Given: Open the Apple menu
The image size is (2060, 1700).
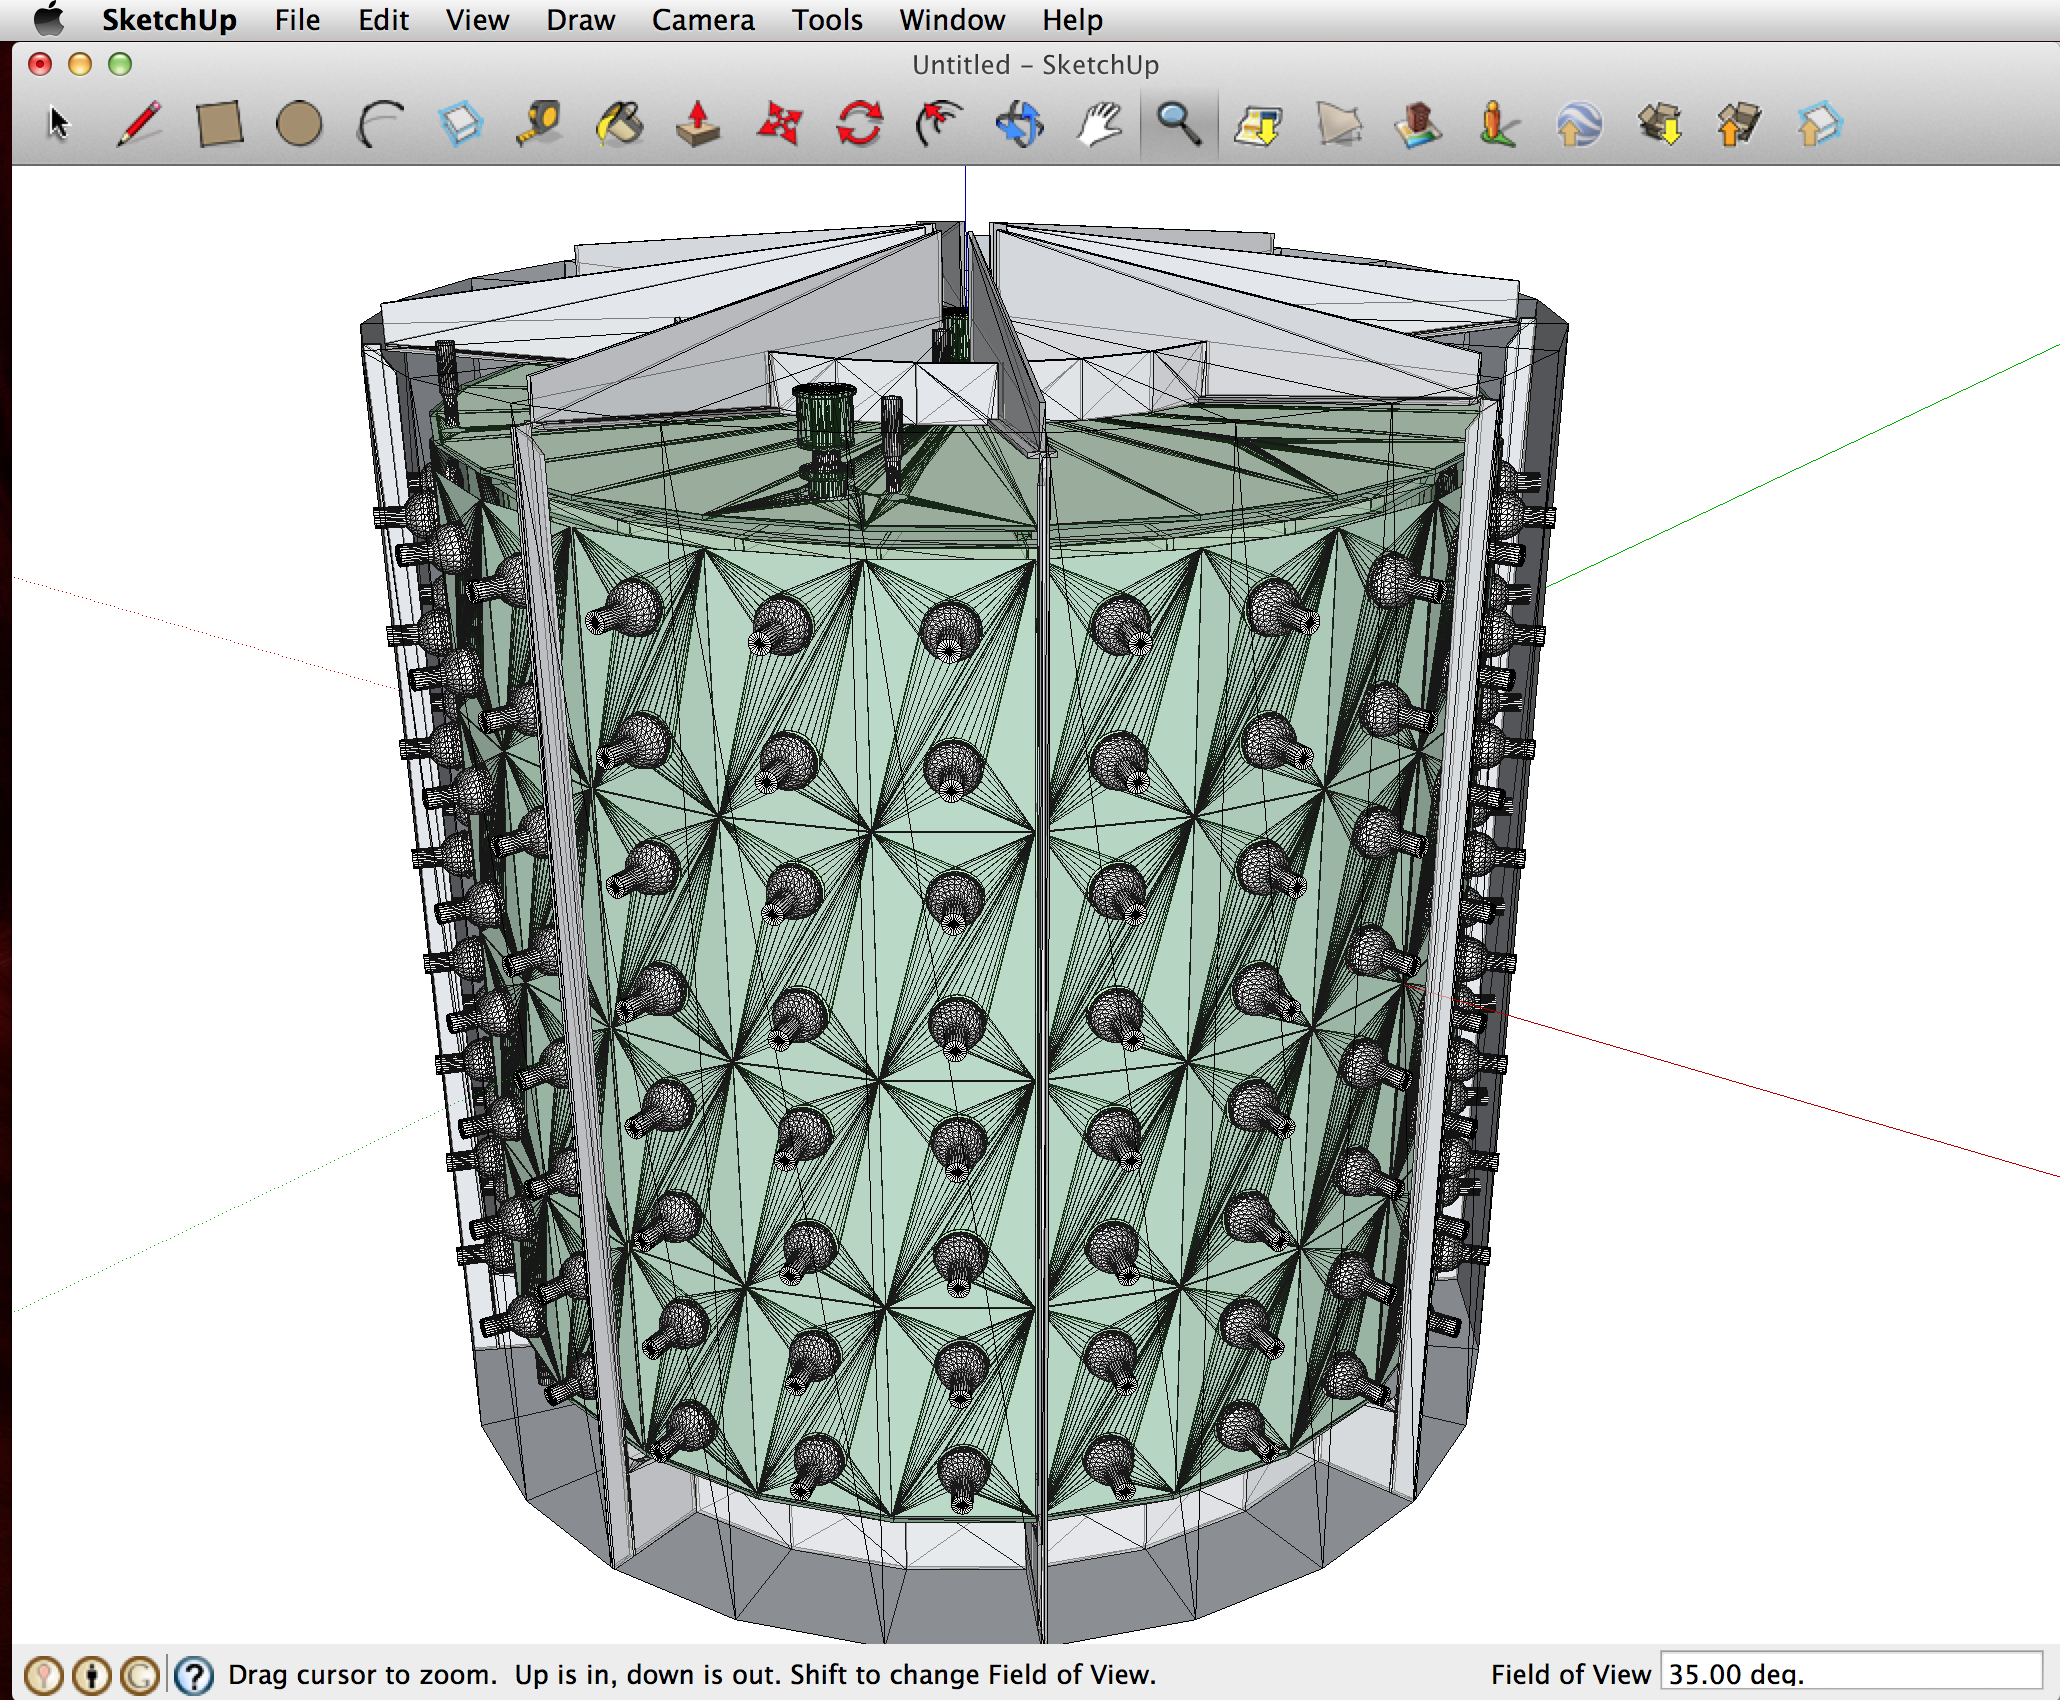Looking at the screenshot, I should (48, 19).
